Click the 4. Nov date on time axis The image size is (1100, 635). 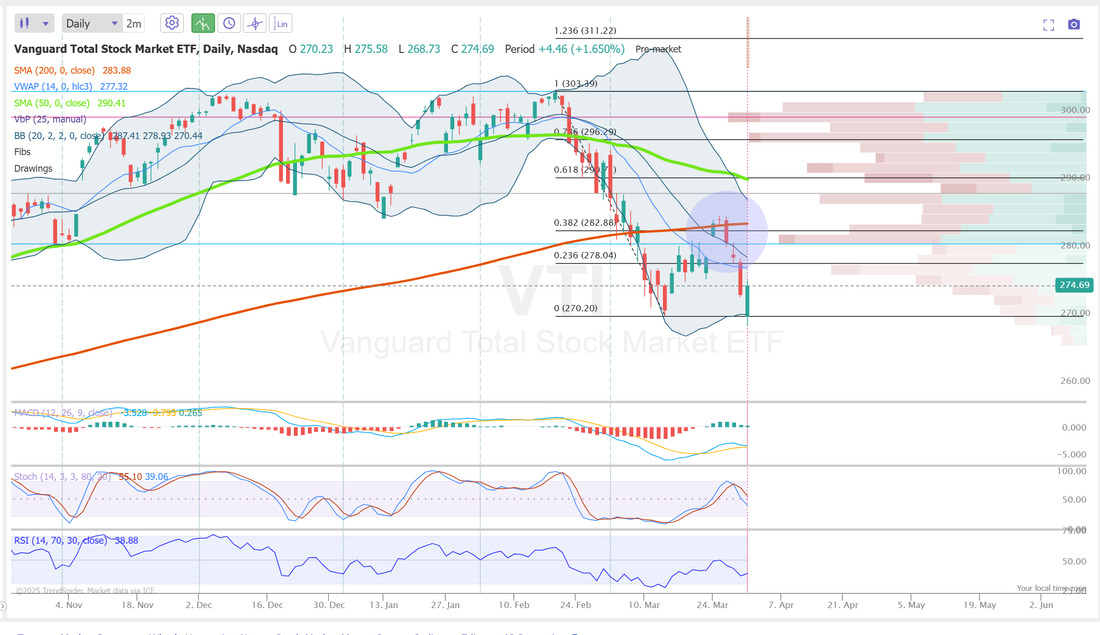pos(69,605)
